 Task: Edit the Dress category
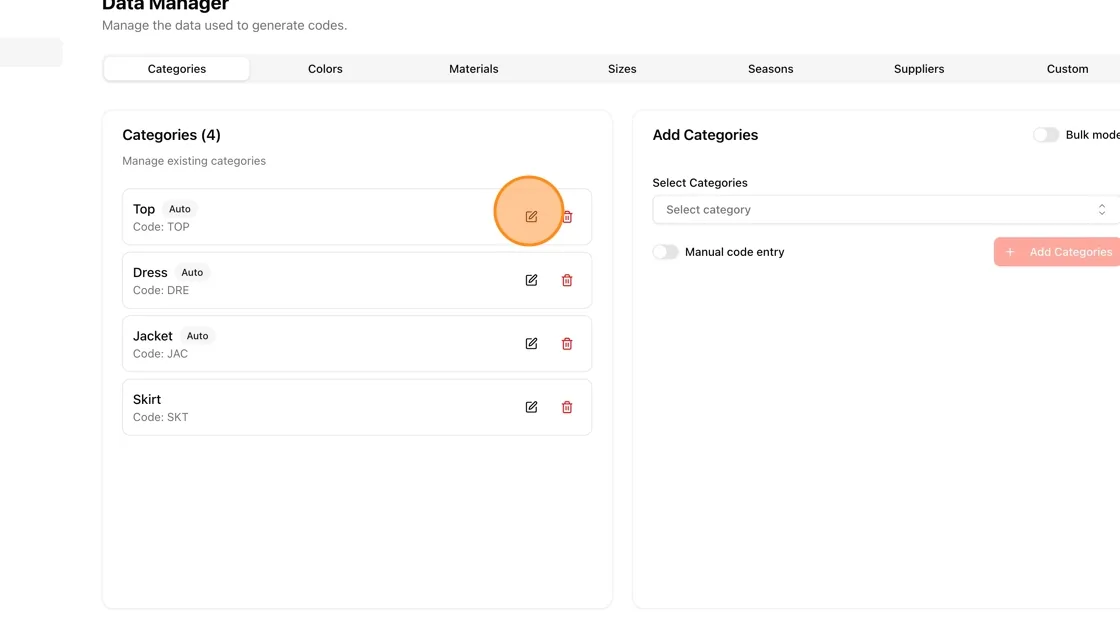(531, 280)
